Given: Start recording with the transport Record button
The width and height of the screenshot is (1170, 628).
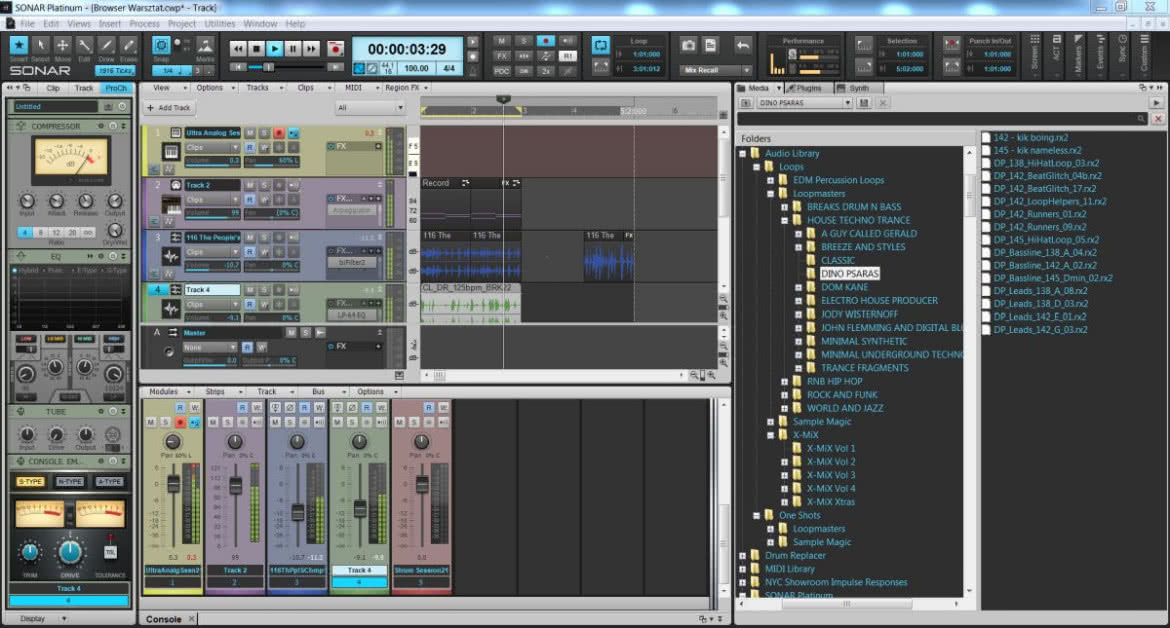Looking at the screenshot, I should pyautogui.click(x=336, y=48).
